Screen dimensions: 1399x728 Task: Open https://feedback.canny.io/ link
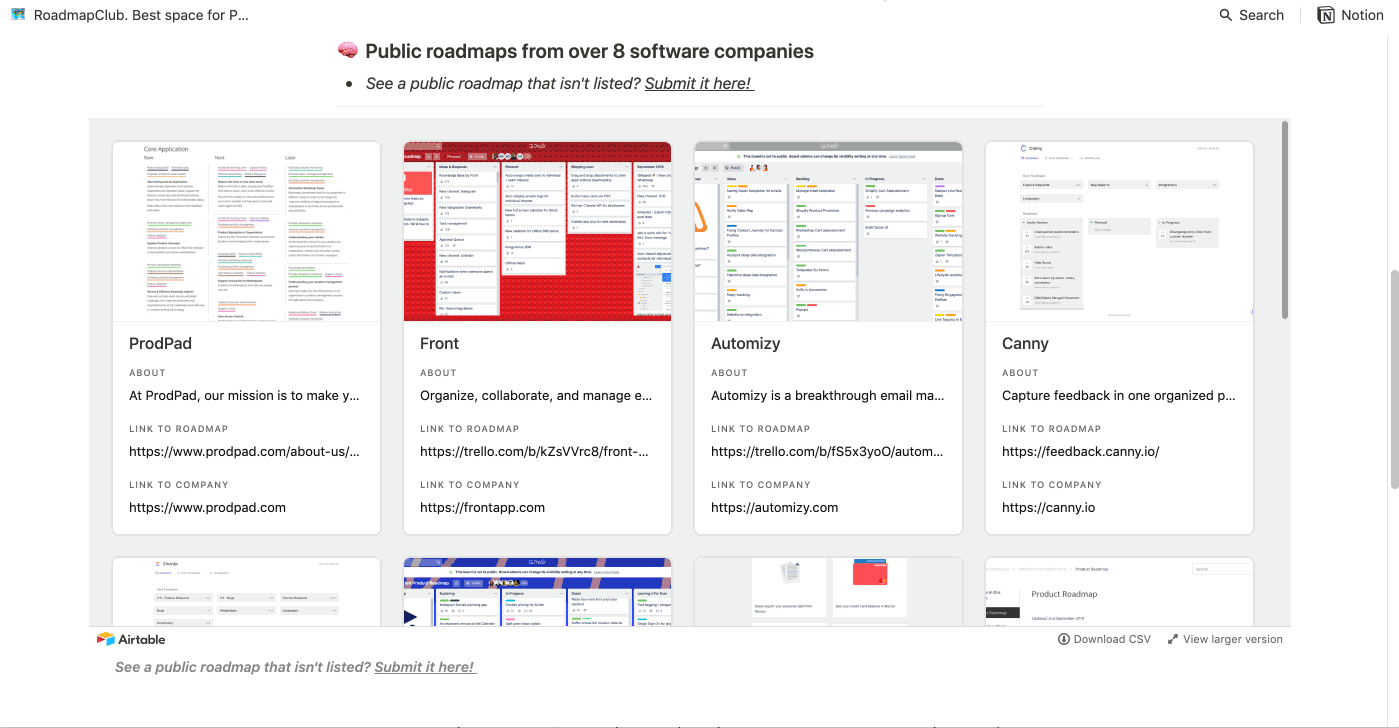click(x=1080, y=451)
